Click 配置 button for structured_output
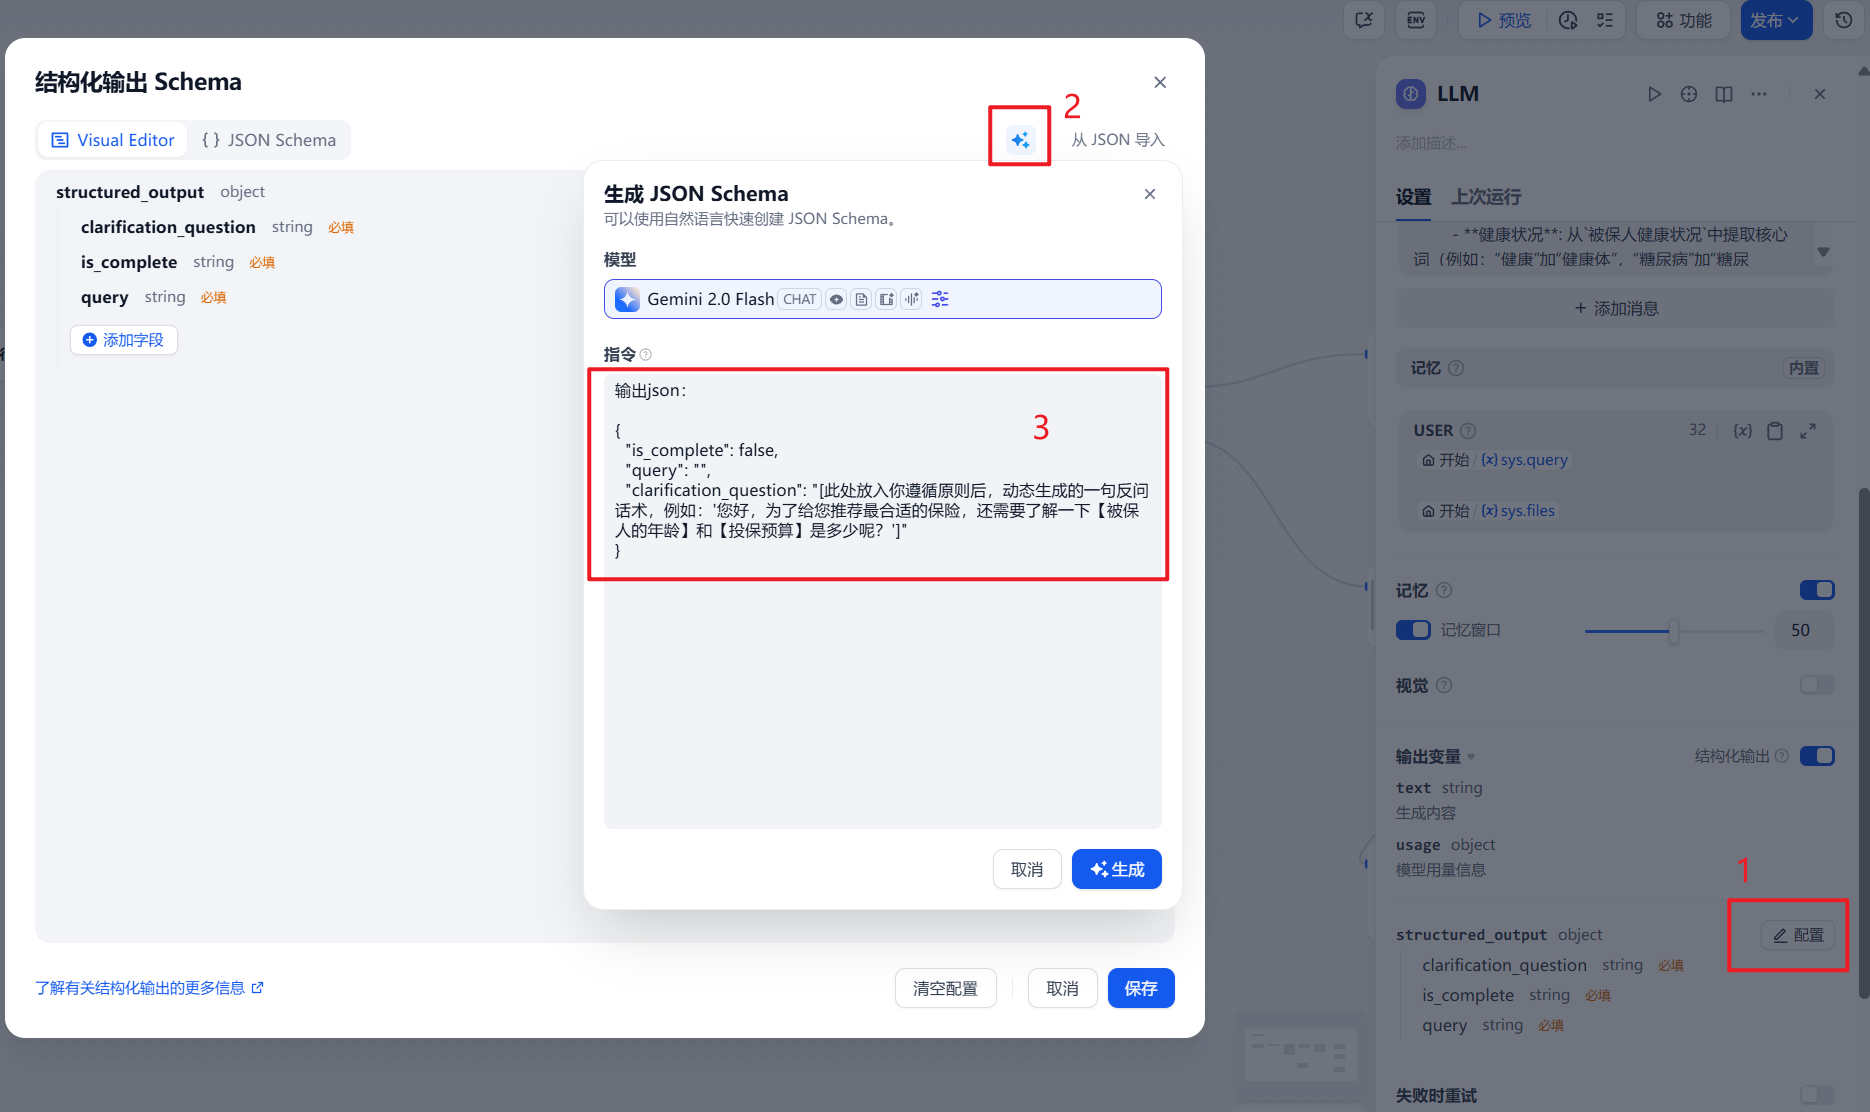Viewport: 1870px width, 1112px height. (1798, 935)
